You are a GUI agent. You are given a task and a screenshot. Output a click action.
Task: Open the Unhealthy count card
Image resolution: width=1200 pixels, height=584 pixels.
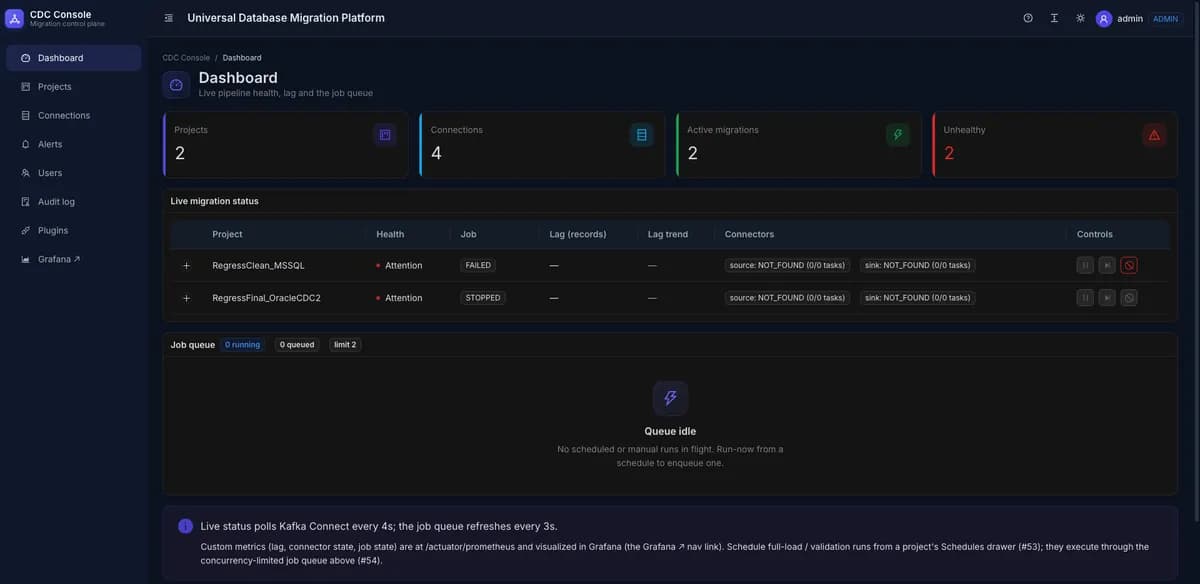1055,145
